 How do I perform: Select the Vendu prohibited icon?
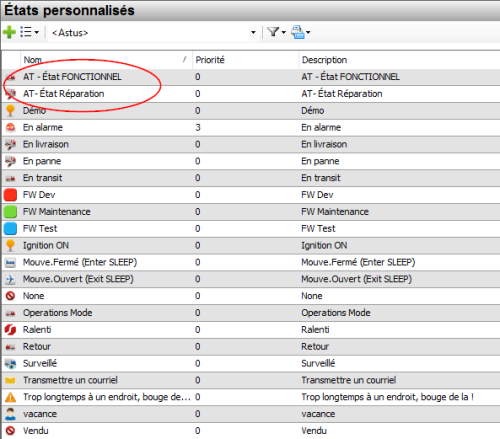10,431
